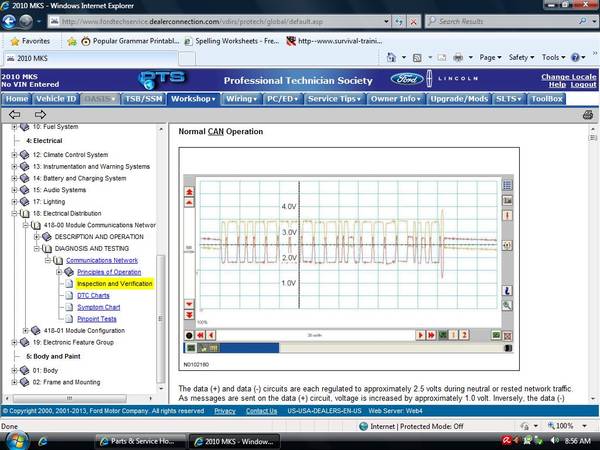Open Symptom Chart link
Image resolution: width=600 pixels, height=450 pixels.
(x=99, y=307)
